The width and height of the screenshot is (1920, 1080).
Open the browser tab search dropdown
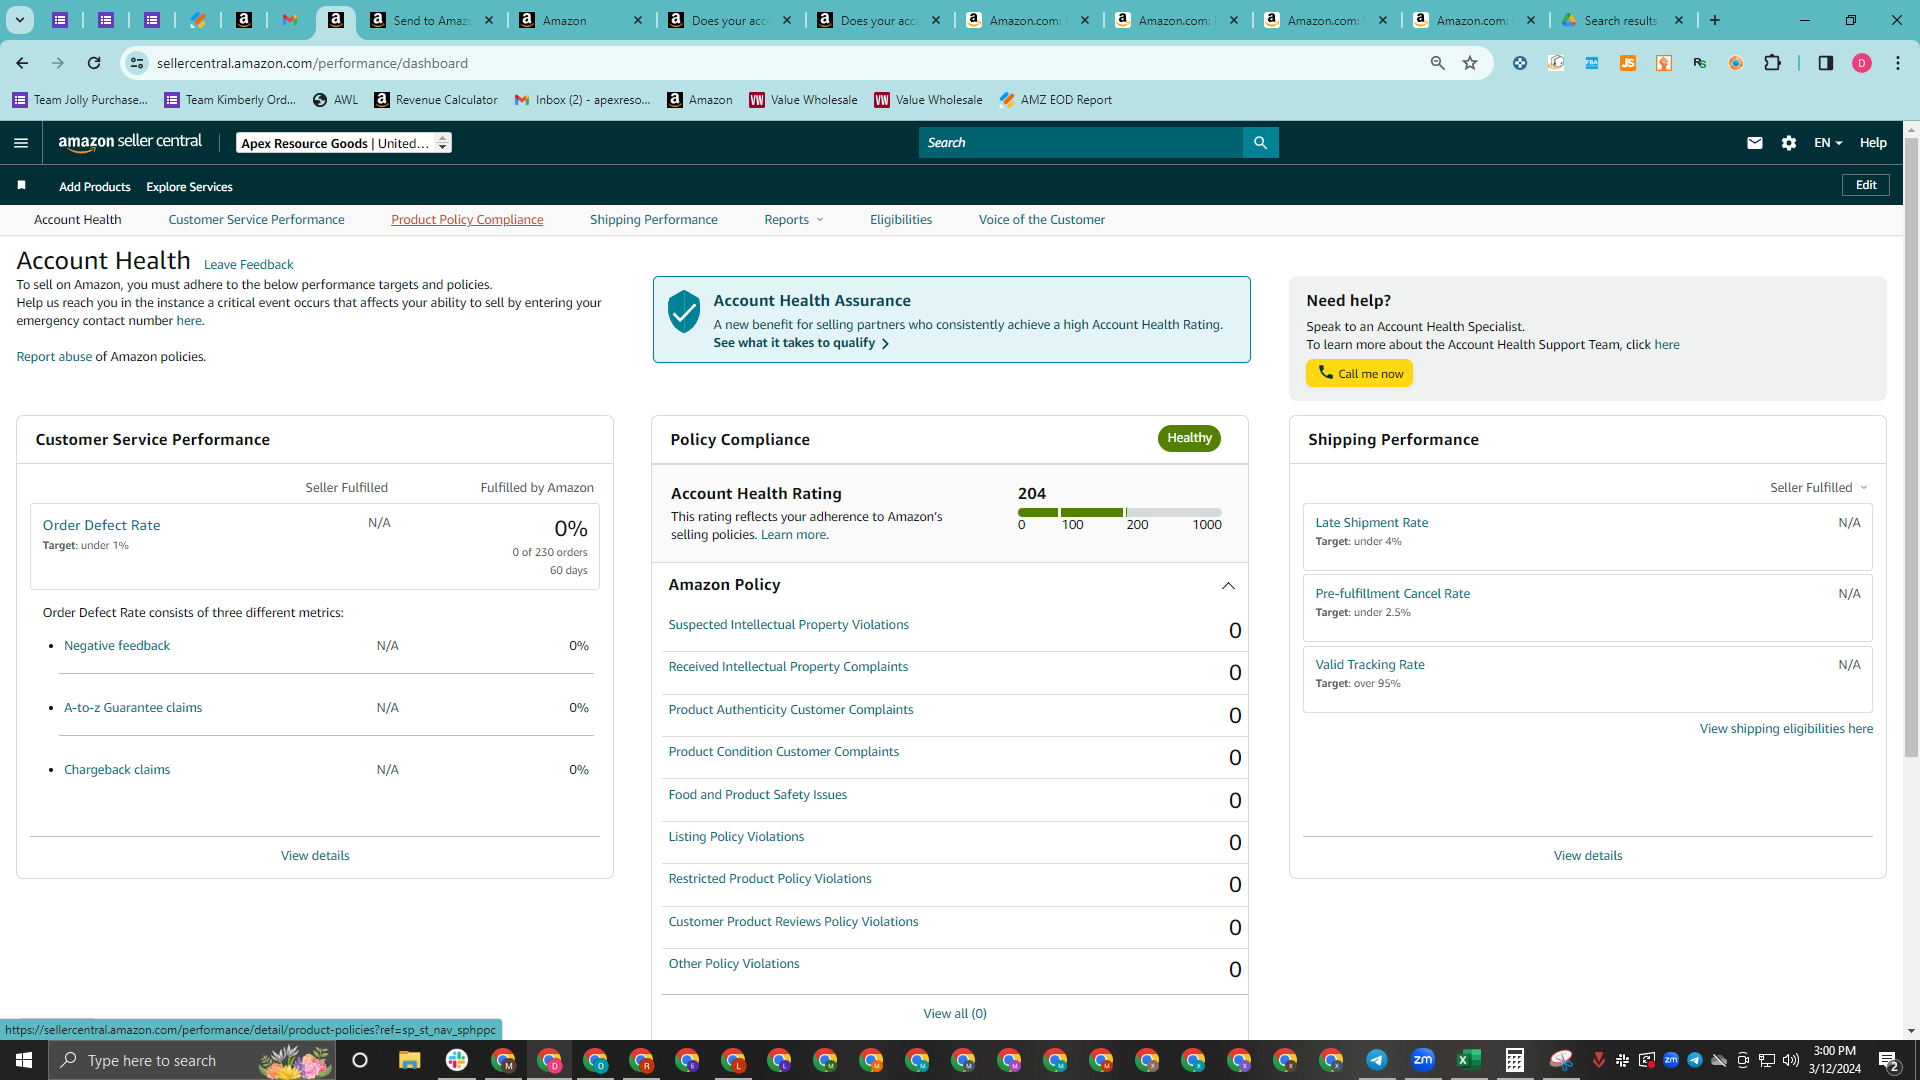tap(19, 20)
